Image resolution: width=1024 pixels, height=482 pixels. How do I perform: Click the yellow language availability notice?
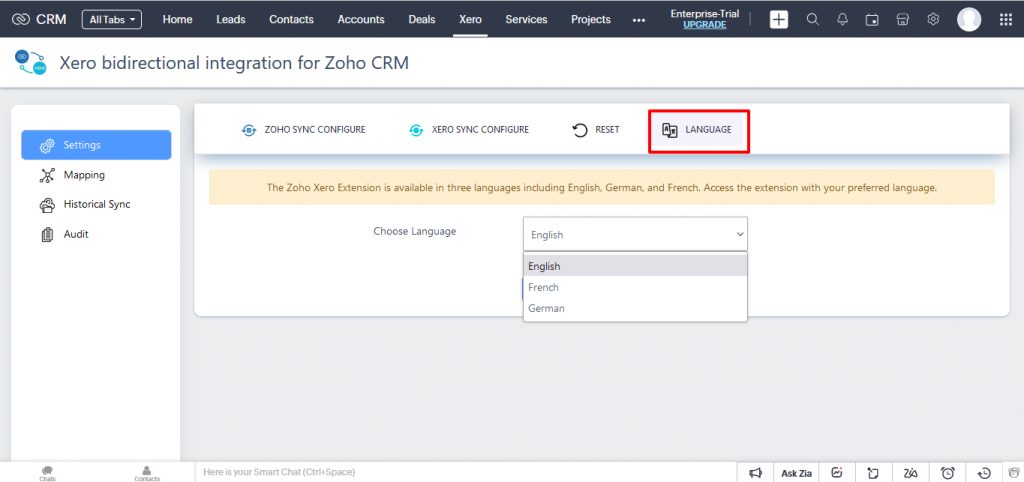coord(601,187)
